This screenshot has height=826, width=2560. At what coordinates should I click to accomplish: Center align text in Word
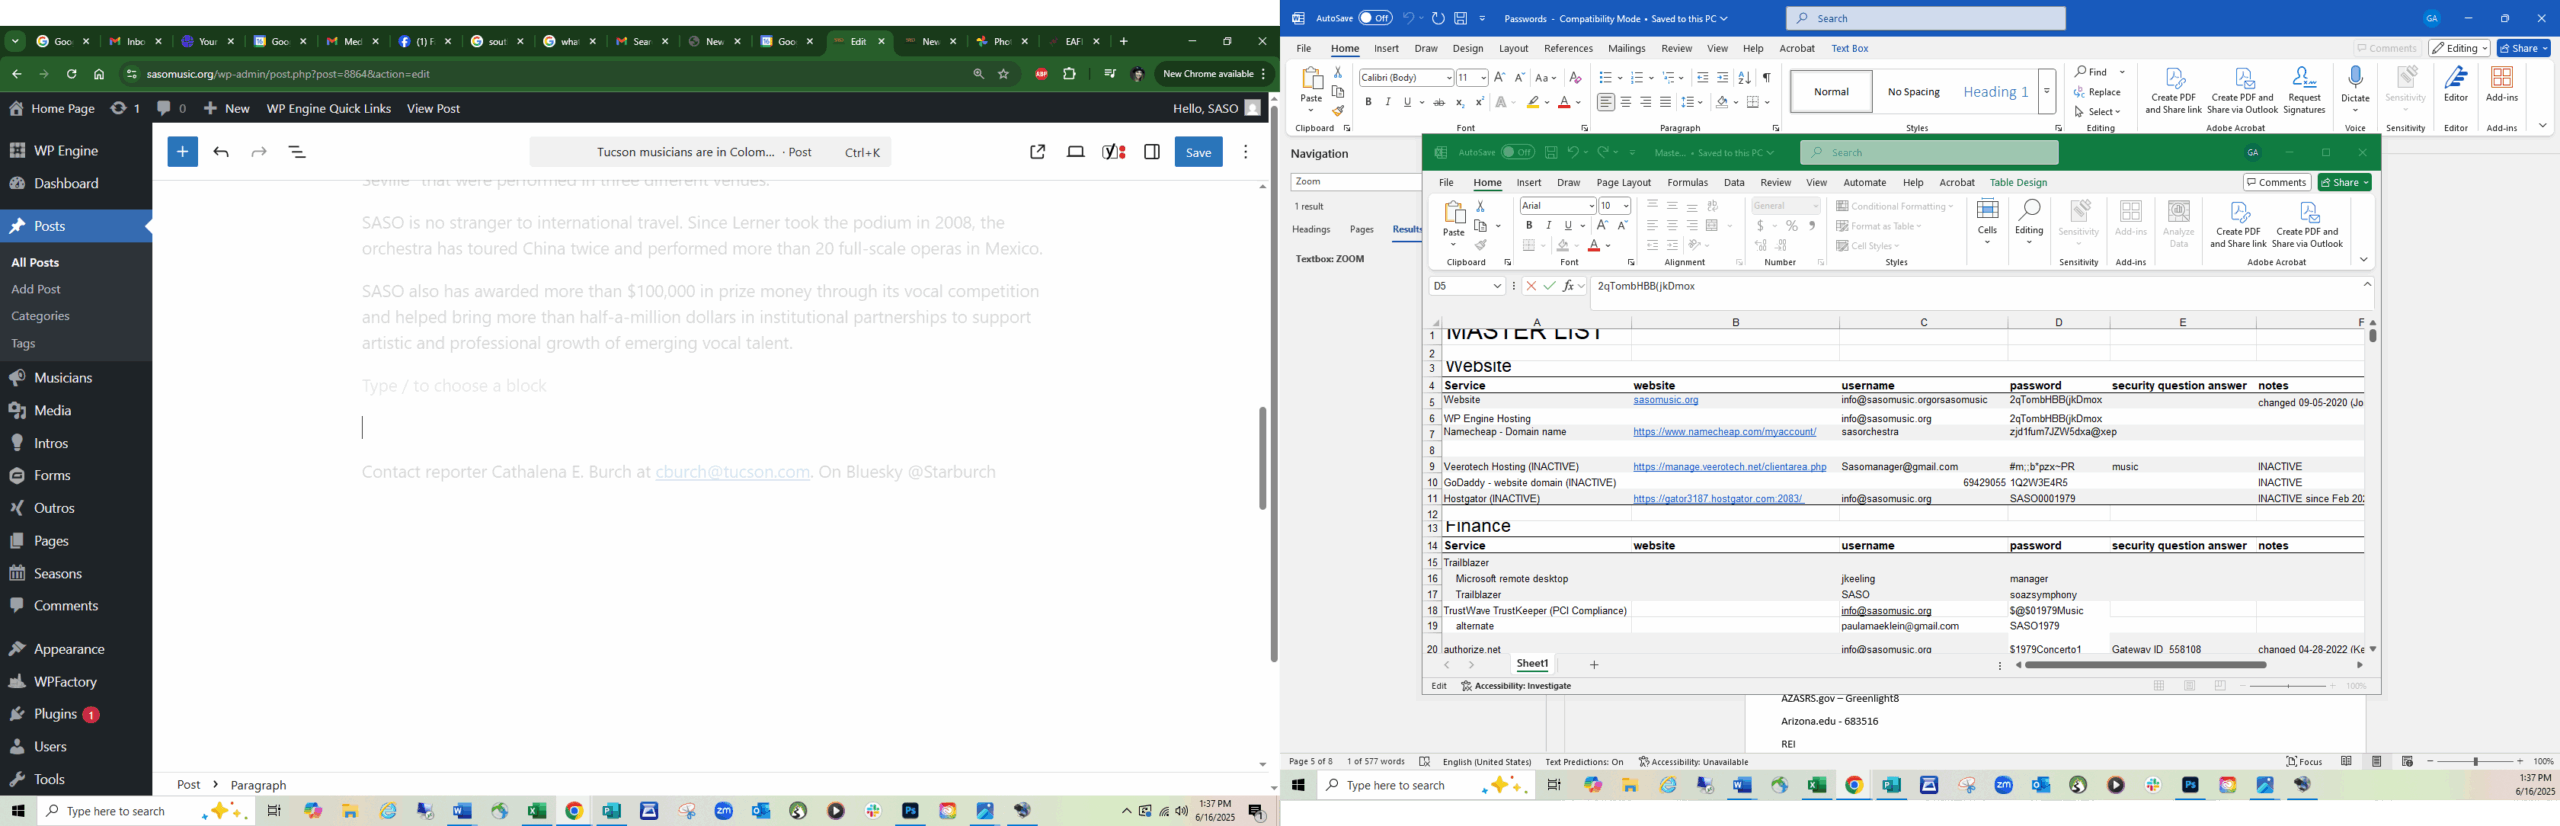(x=1626, y=102)
